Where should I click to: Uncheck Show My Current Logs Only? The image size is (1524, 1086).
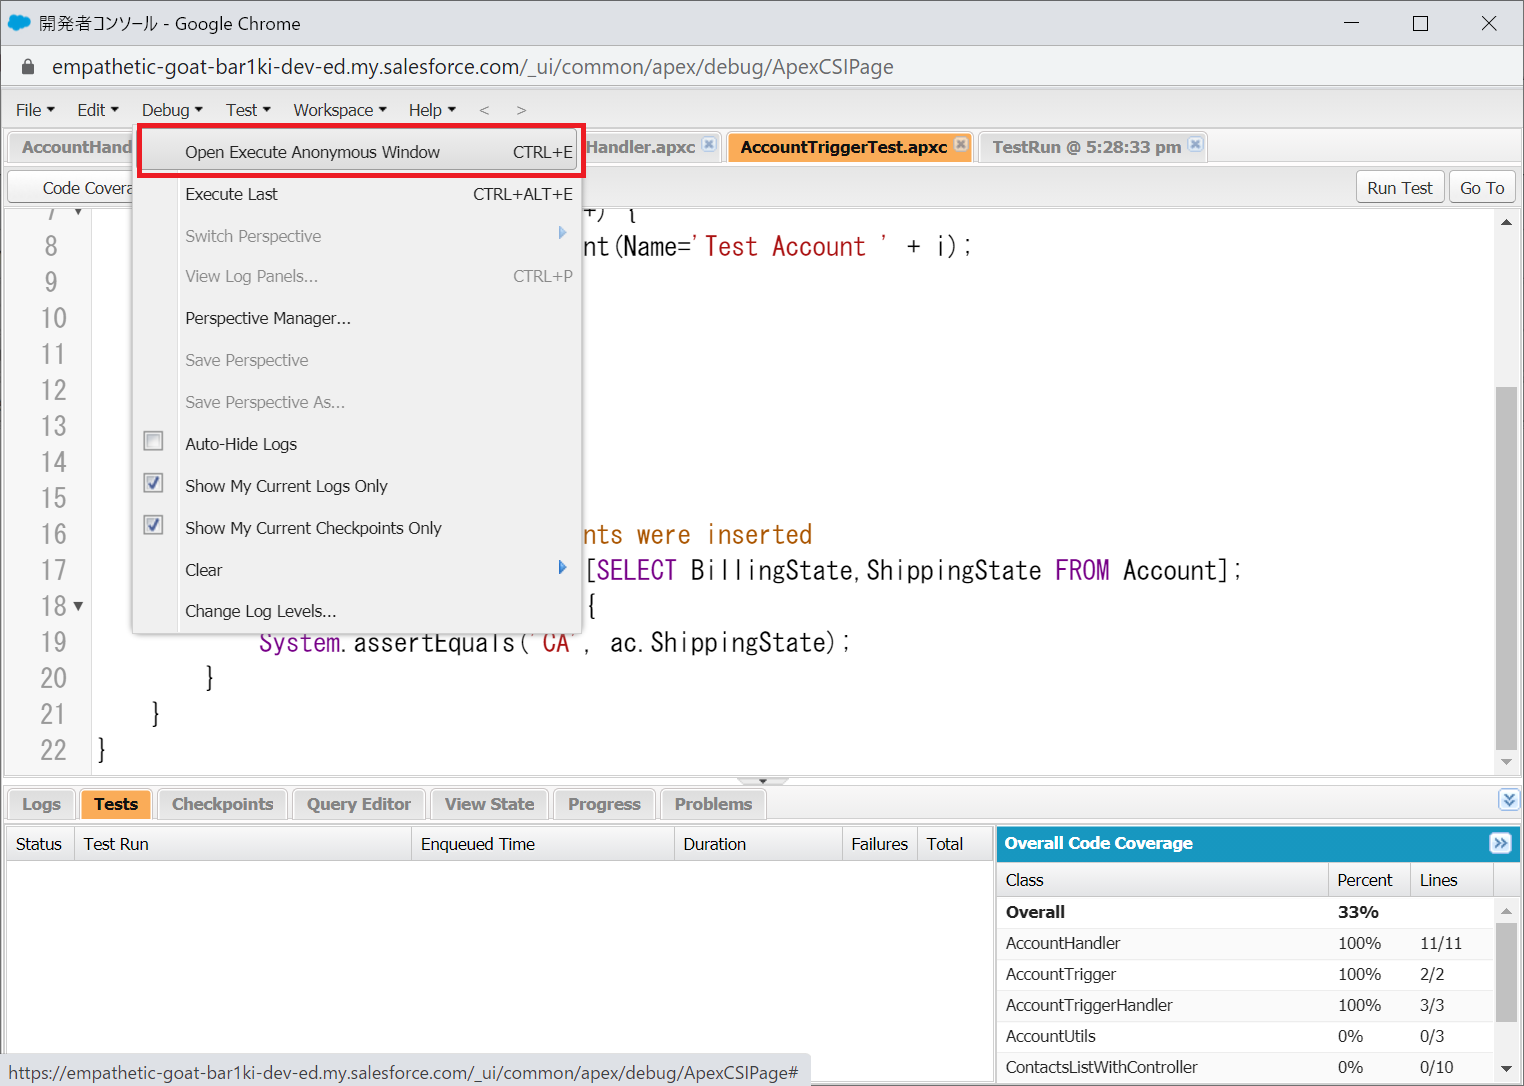click(x=153, y=483)
